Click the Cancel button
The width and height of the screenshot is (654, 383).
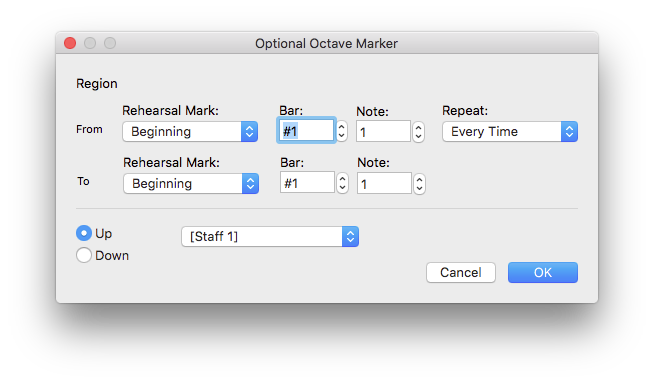[x=461, y=272]
